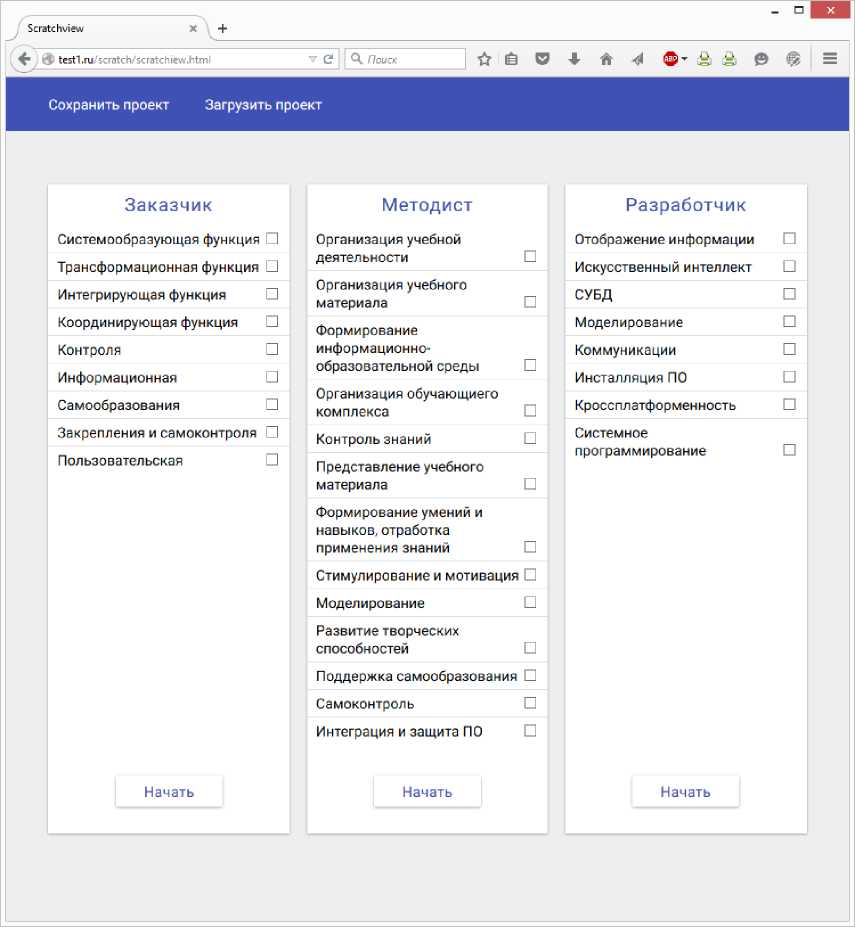Viewport: 855px width, 927px height.
Task: Check the Системообразующая функция checkbox
Action: (272, 239)
